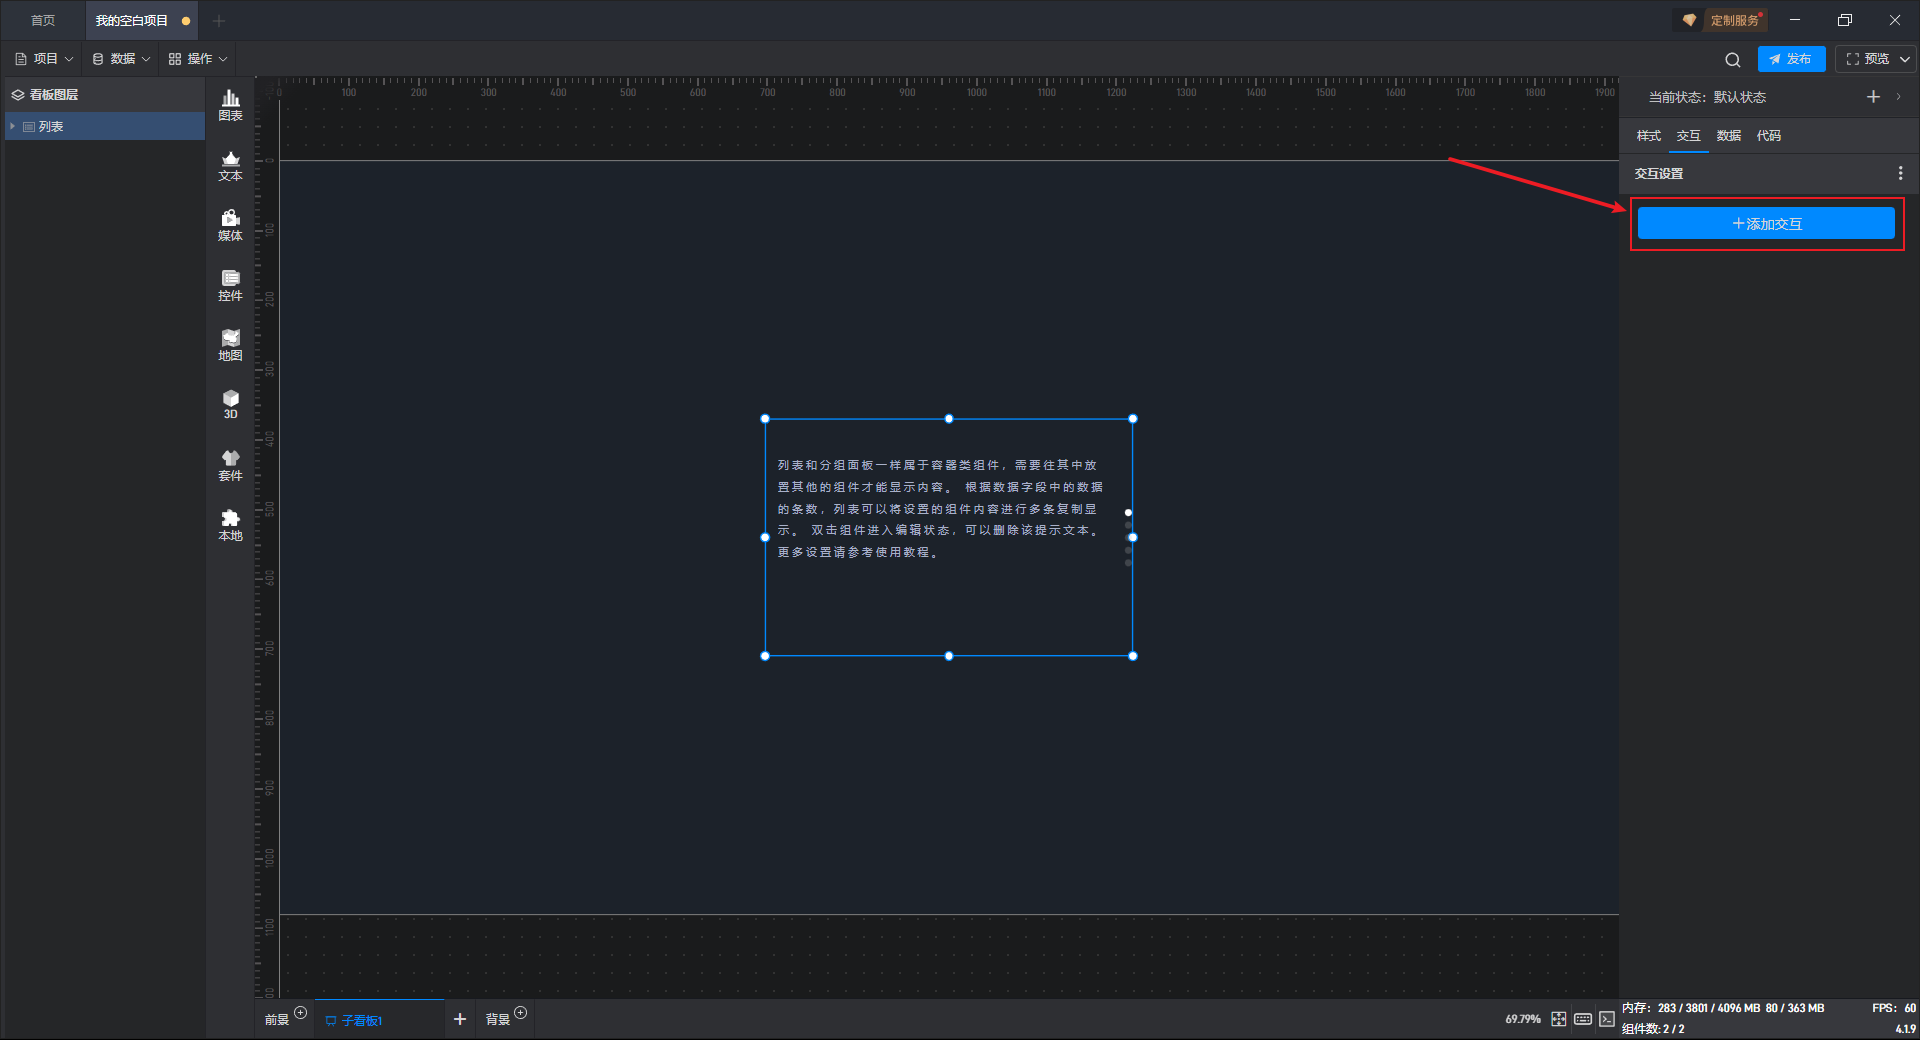
Task: Click the 内存 memory usage readout
Action: coord(1723,1008)
